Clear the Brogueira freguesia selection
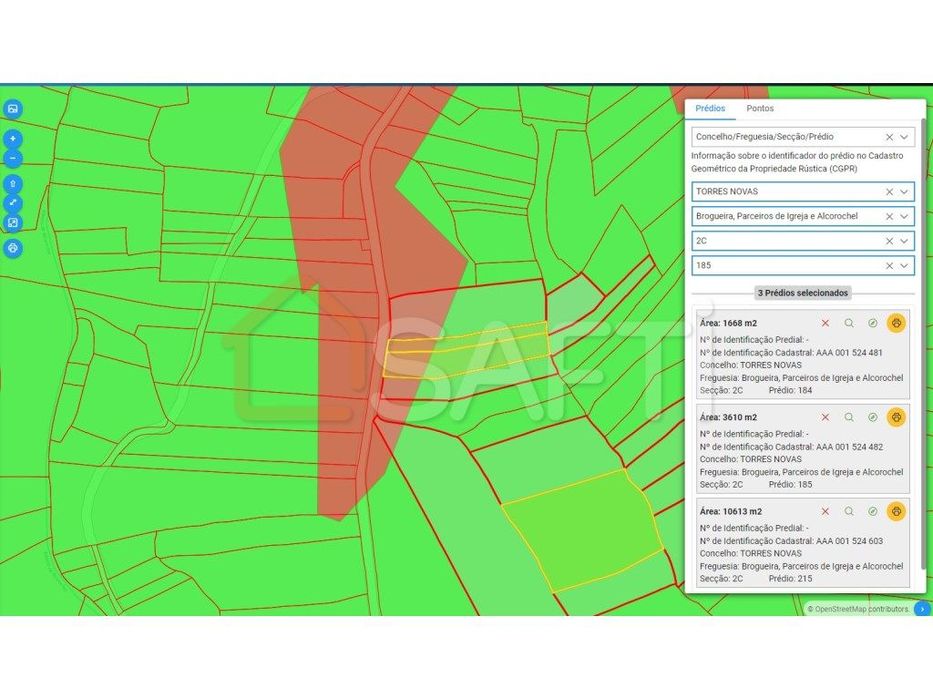The width and height of the screenshot is (933, 700). click(x=890, y=217)
